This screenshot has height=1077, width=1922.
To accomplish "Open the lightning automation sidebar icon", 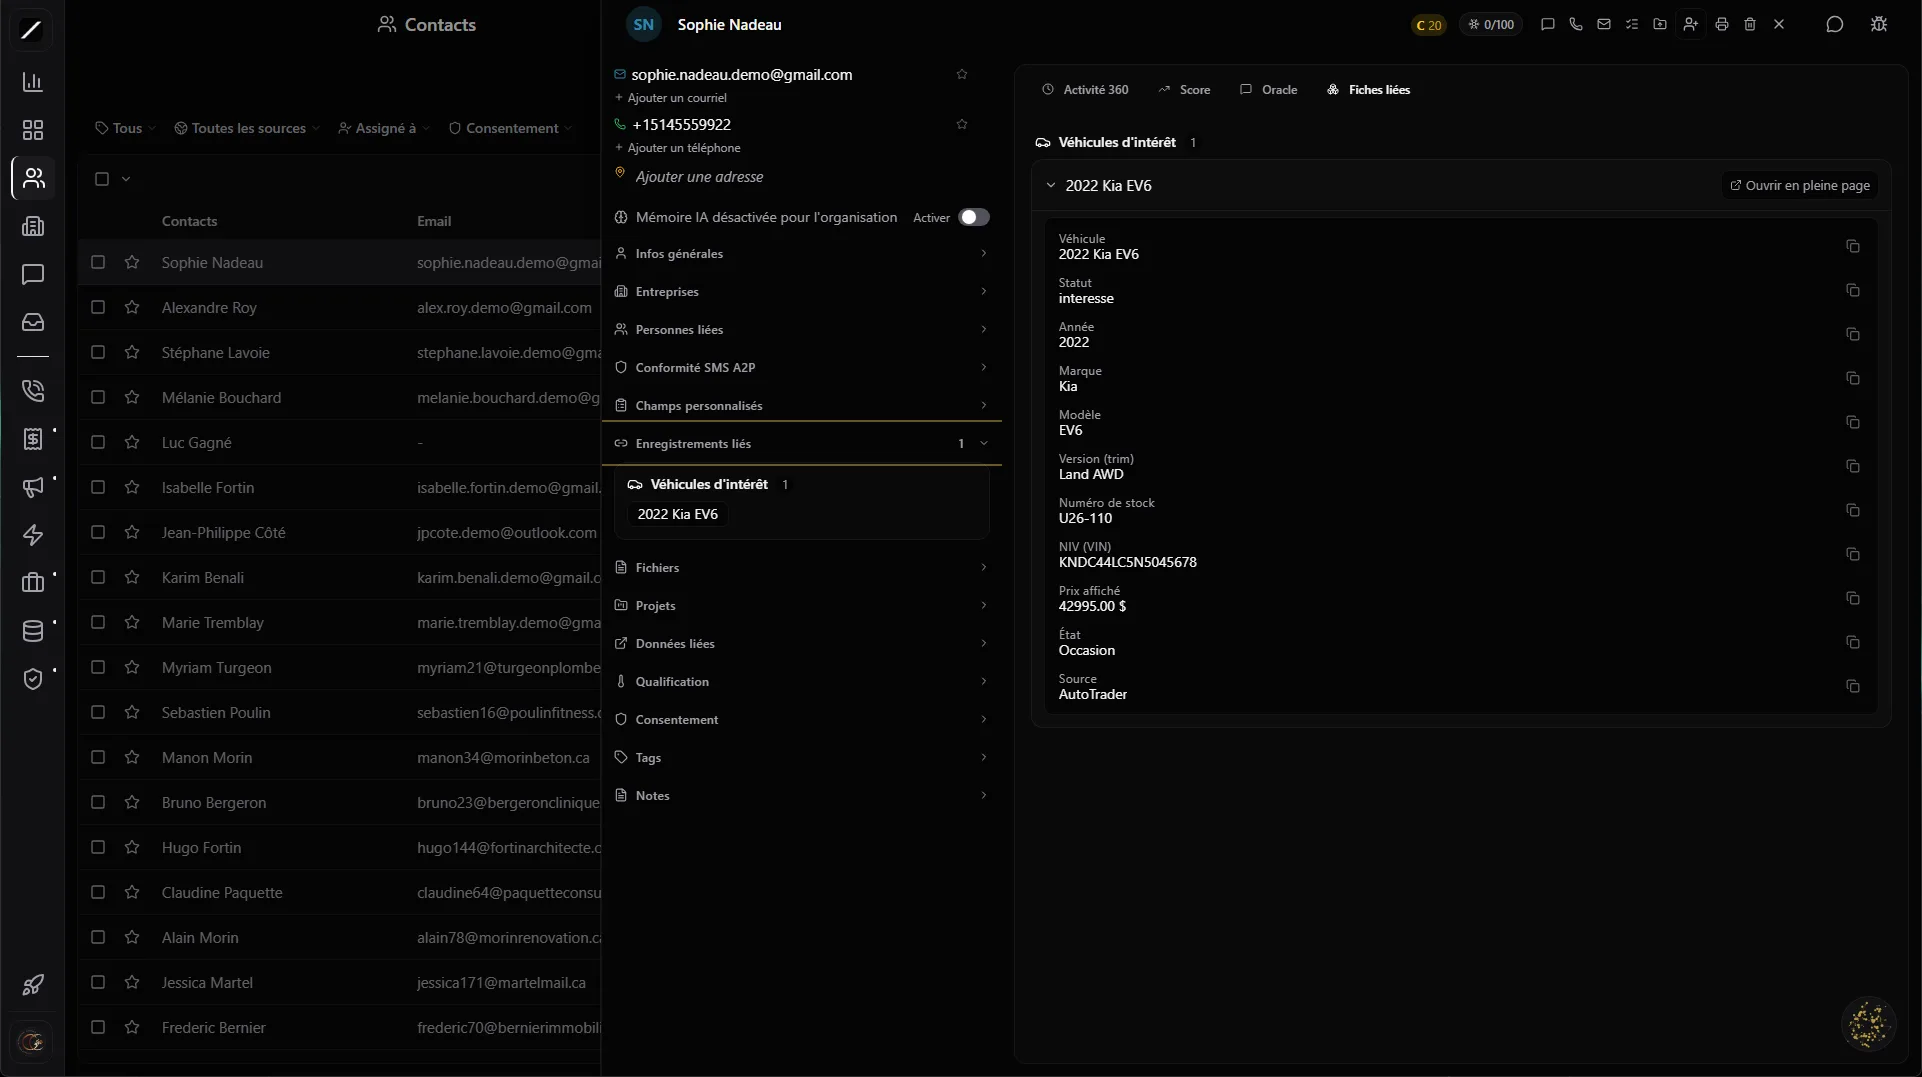I will 33,535.
